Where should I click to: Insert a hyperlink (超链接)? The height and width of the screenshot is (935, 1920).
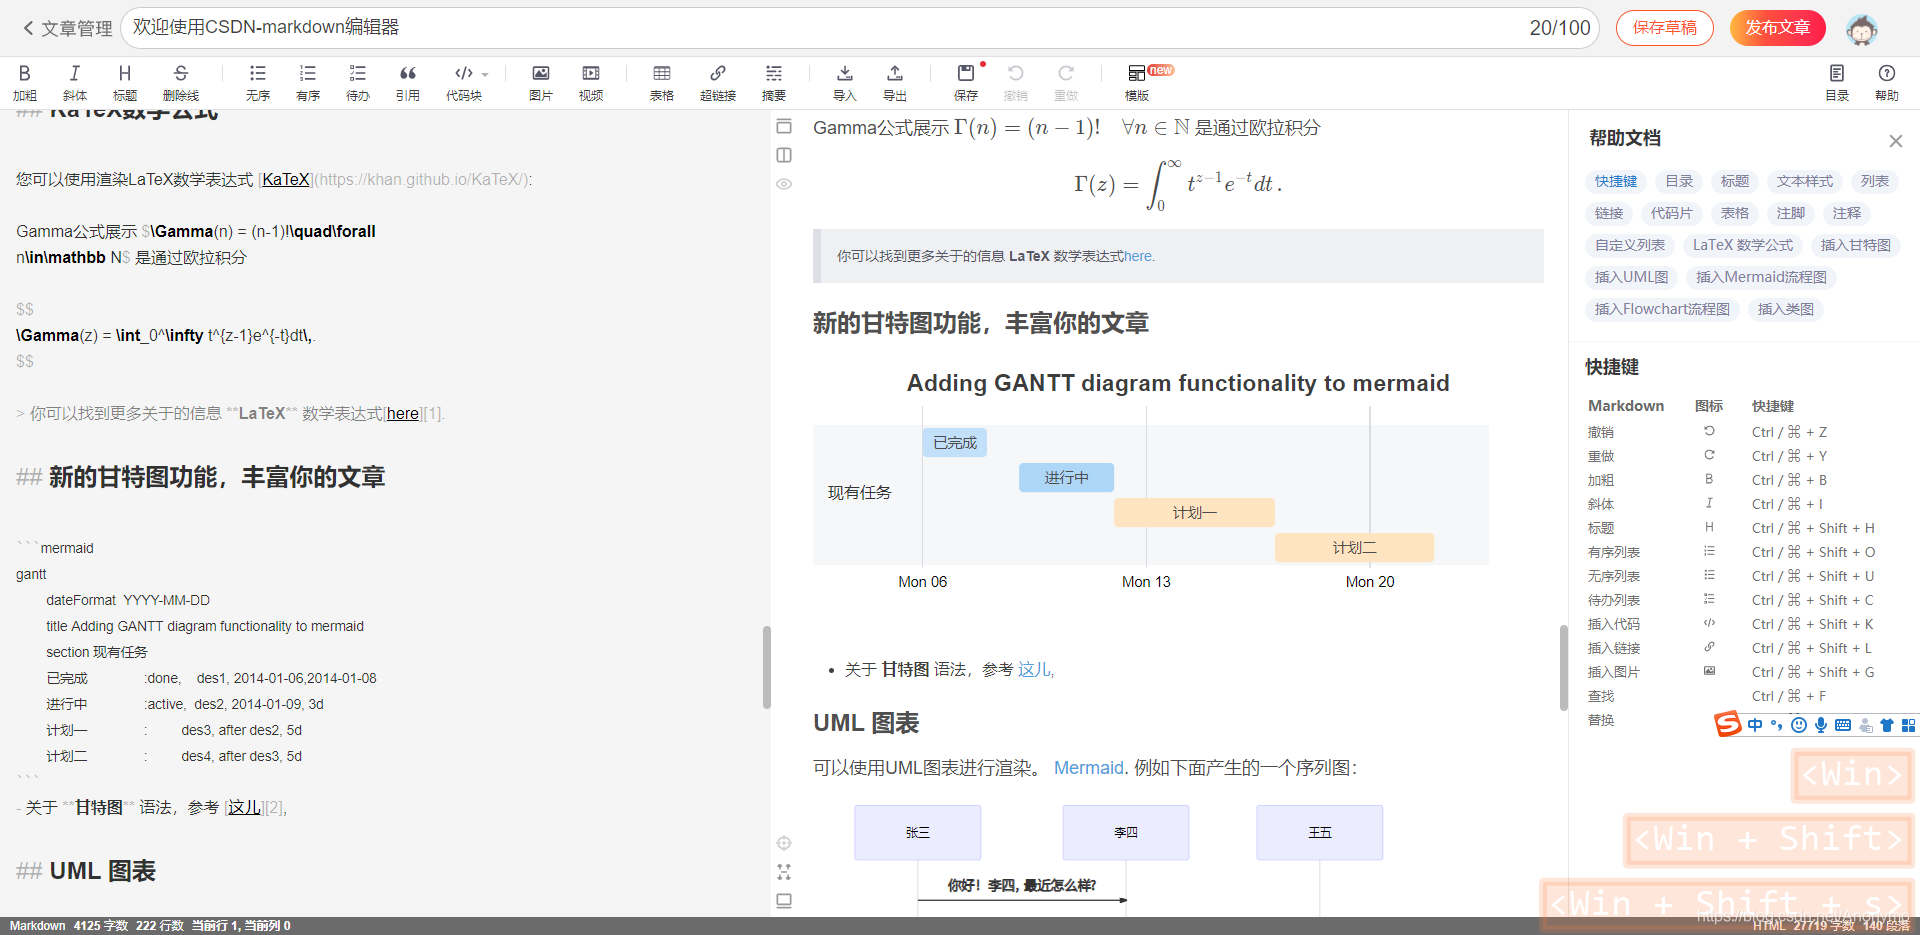[718, 82]
